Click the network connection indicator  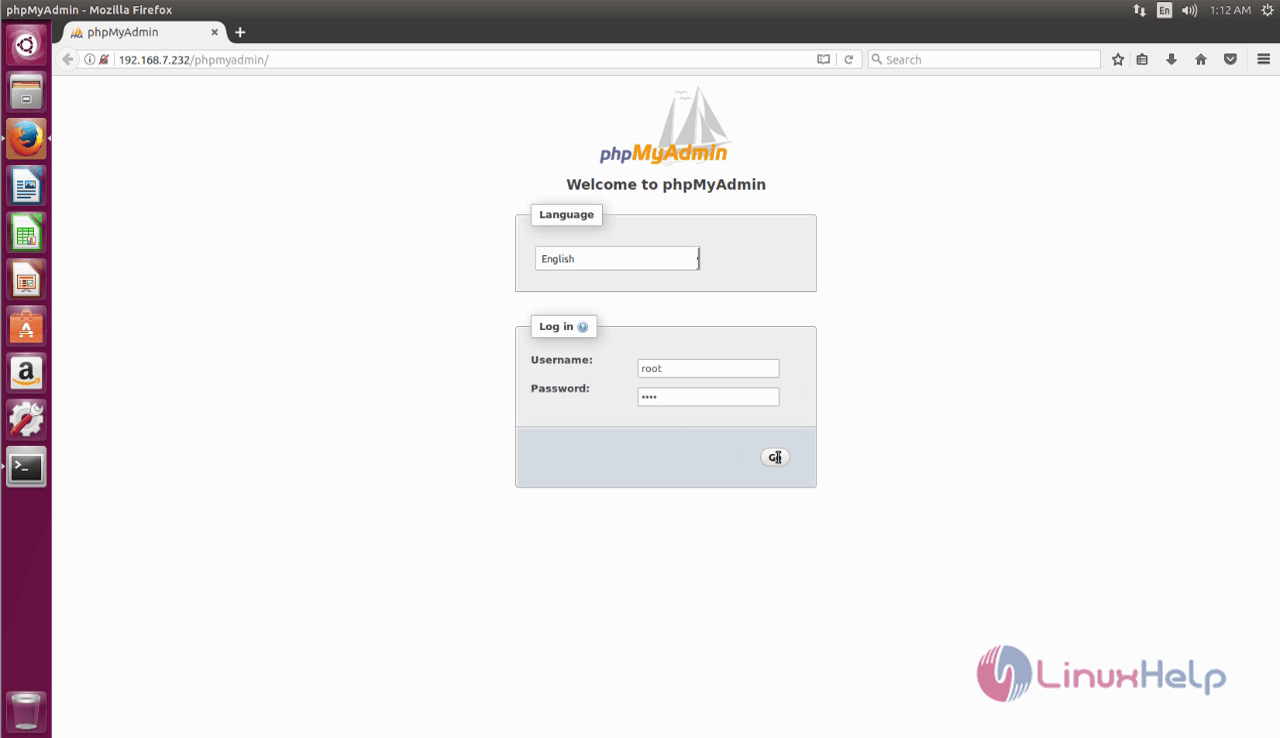click(x=1140, y=10)
